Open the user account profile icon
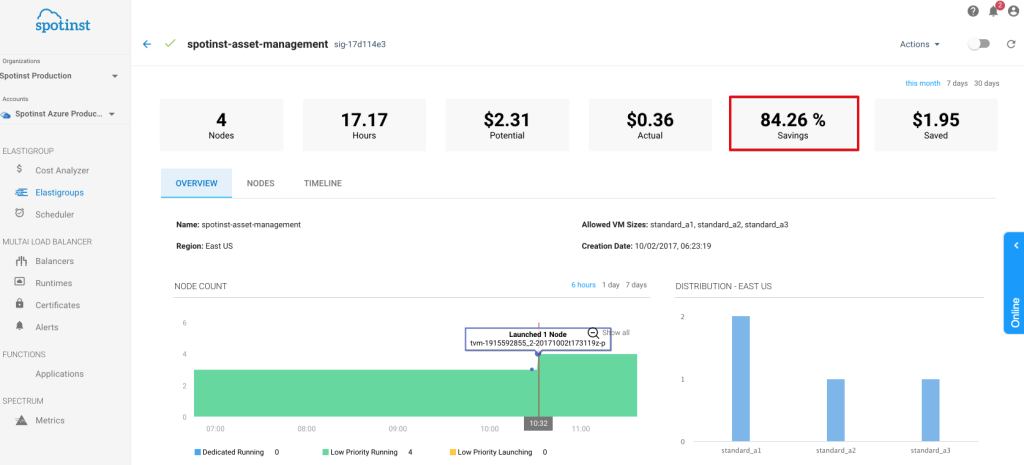1024x465 pixels. coord(1013,11)
